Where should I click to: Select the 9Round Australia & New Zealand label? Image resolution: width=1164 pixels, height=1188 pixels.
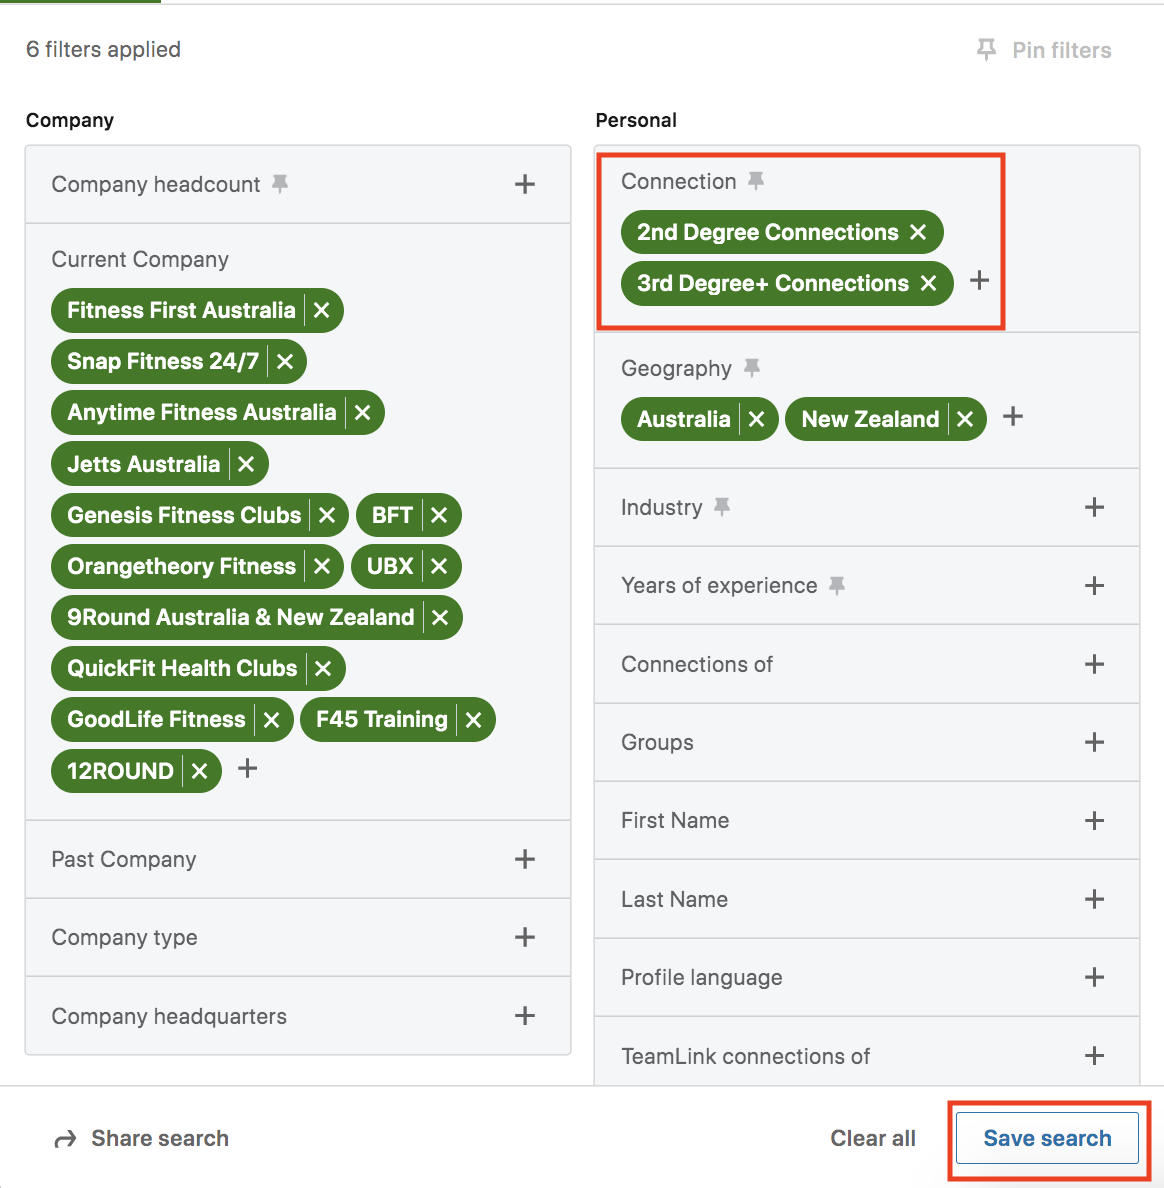pos(240,617)
